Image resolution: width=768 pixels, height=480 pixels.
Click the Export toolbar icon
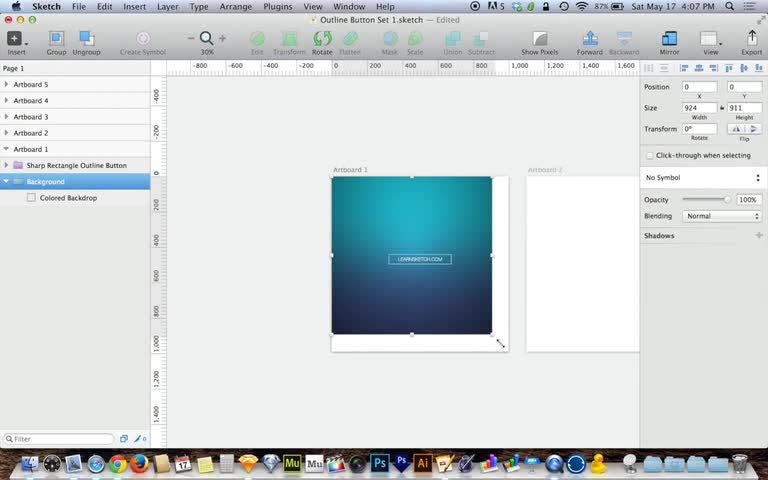click(752, 38)
